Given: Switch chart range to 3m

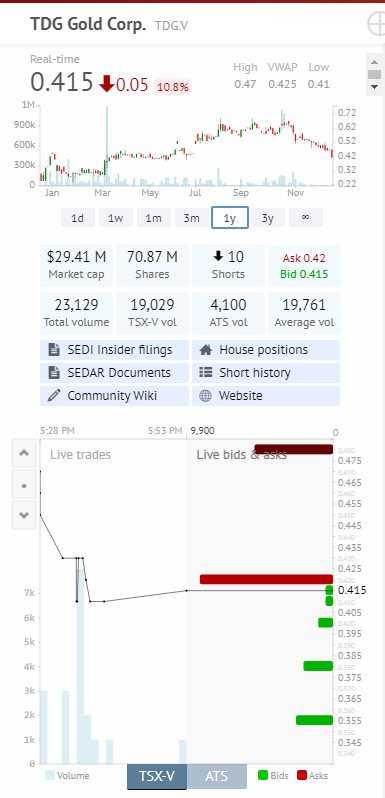Looking at the screenshot, I should pos(191,218).
